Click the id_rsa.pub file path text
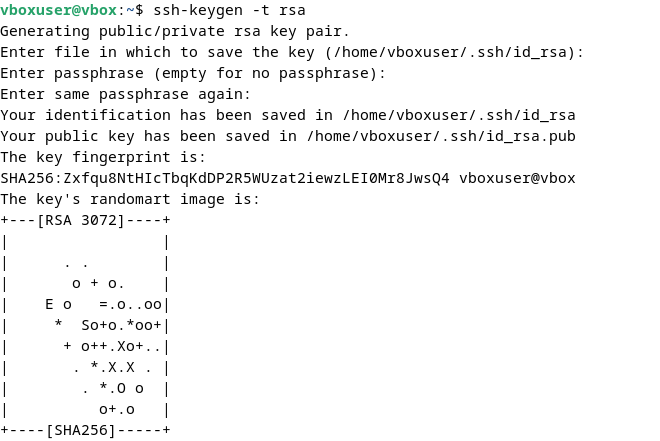 coord(441,136)
